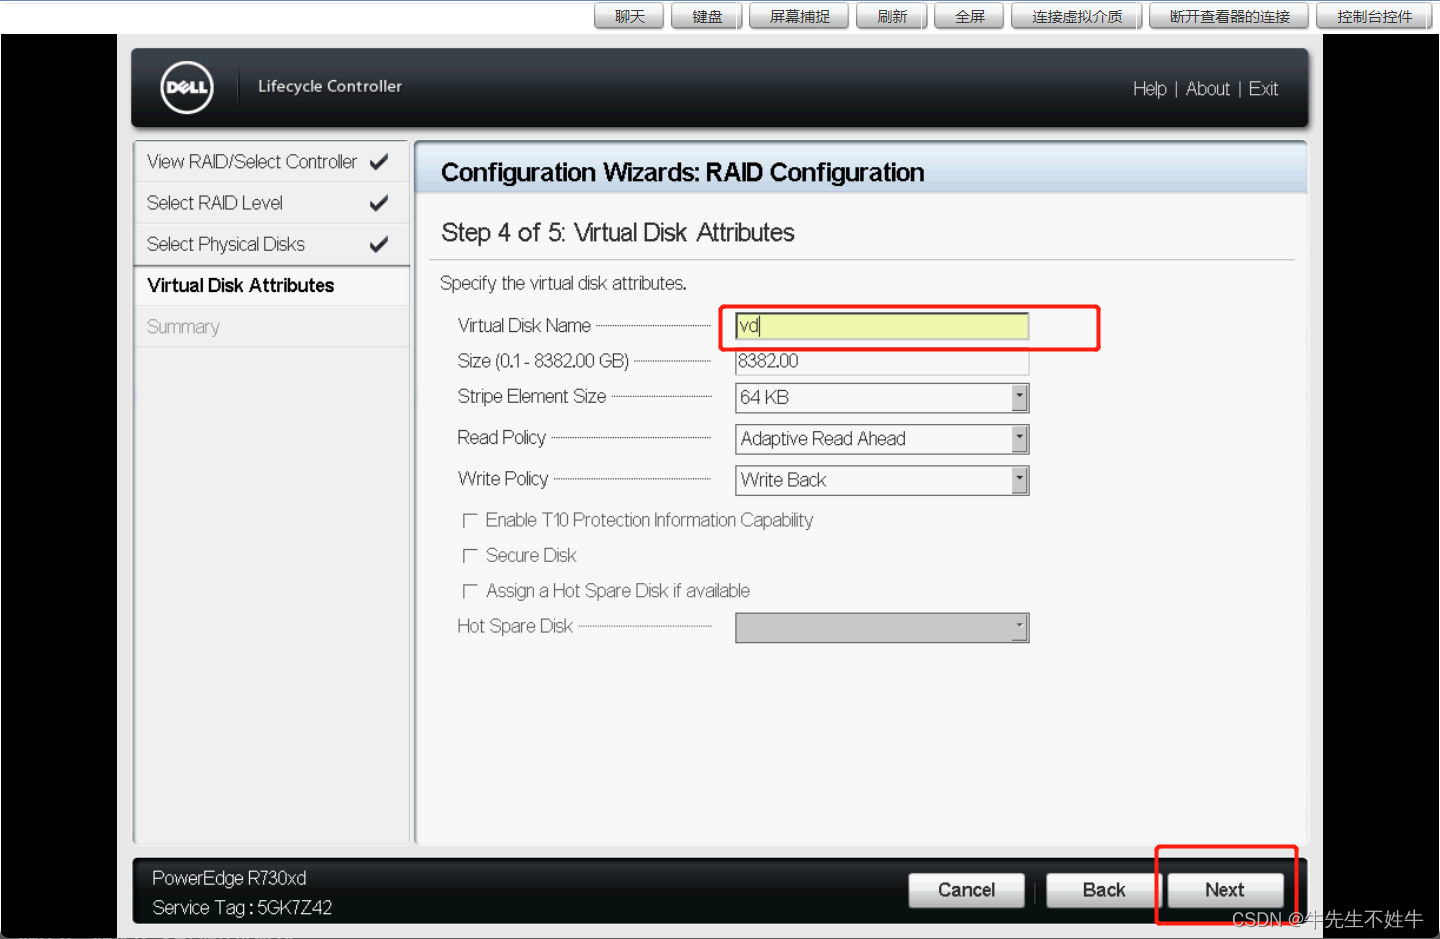Click the 'Lifecycle Controller' title text

[330, 87]
